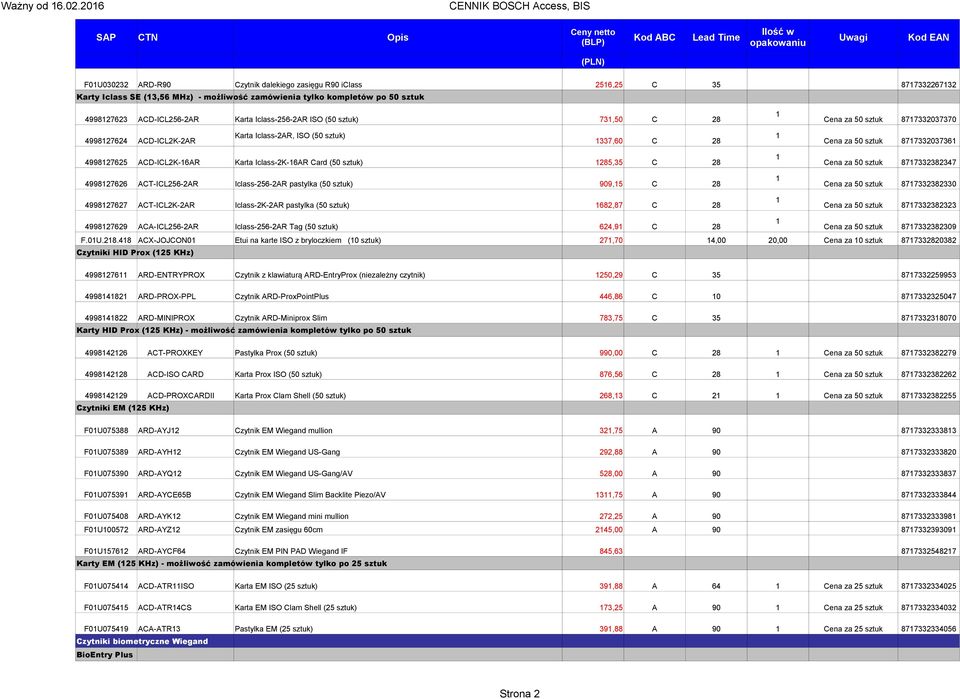
Task: Select EAN code 8717332267132
Action: click(928, 85)
